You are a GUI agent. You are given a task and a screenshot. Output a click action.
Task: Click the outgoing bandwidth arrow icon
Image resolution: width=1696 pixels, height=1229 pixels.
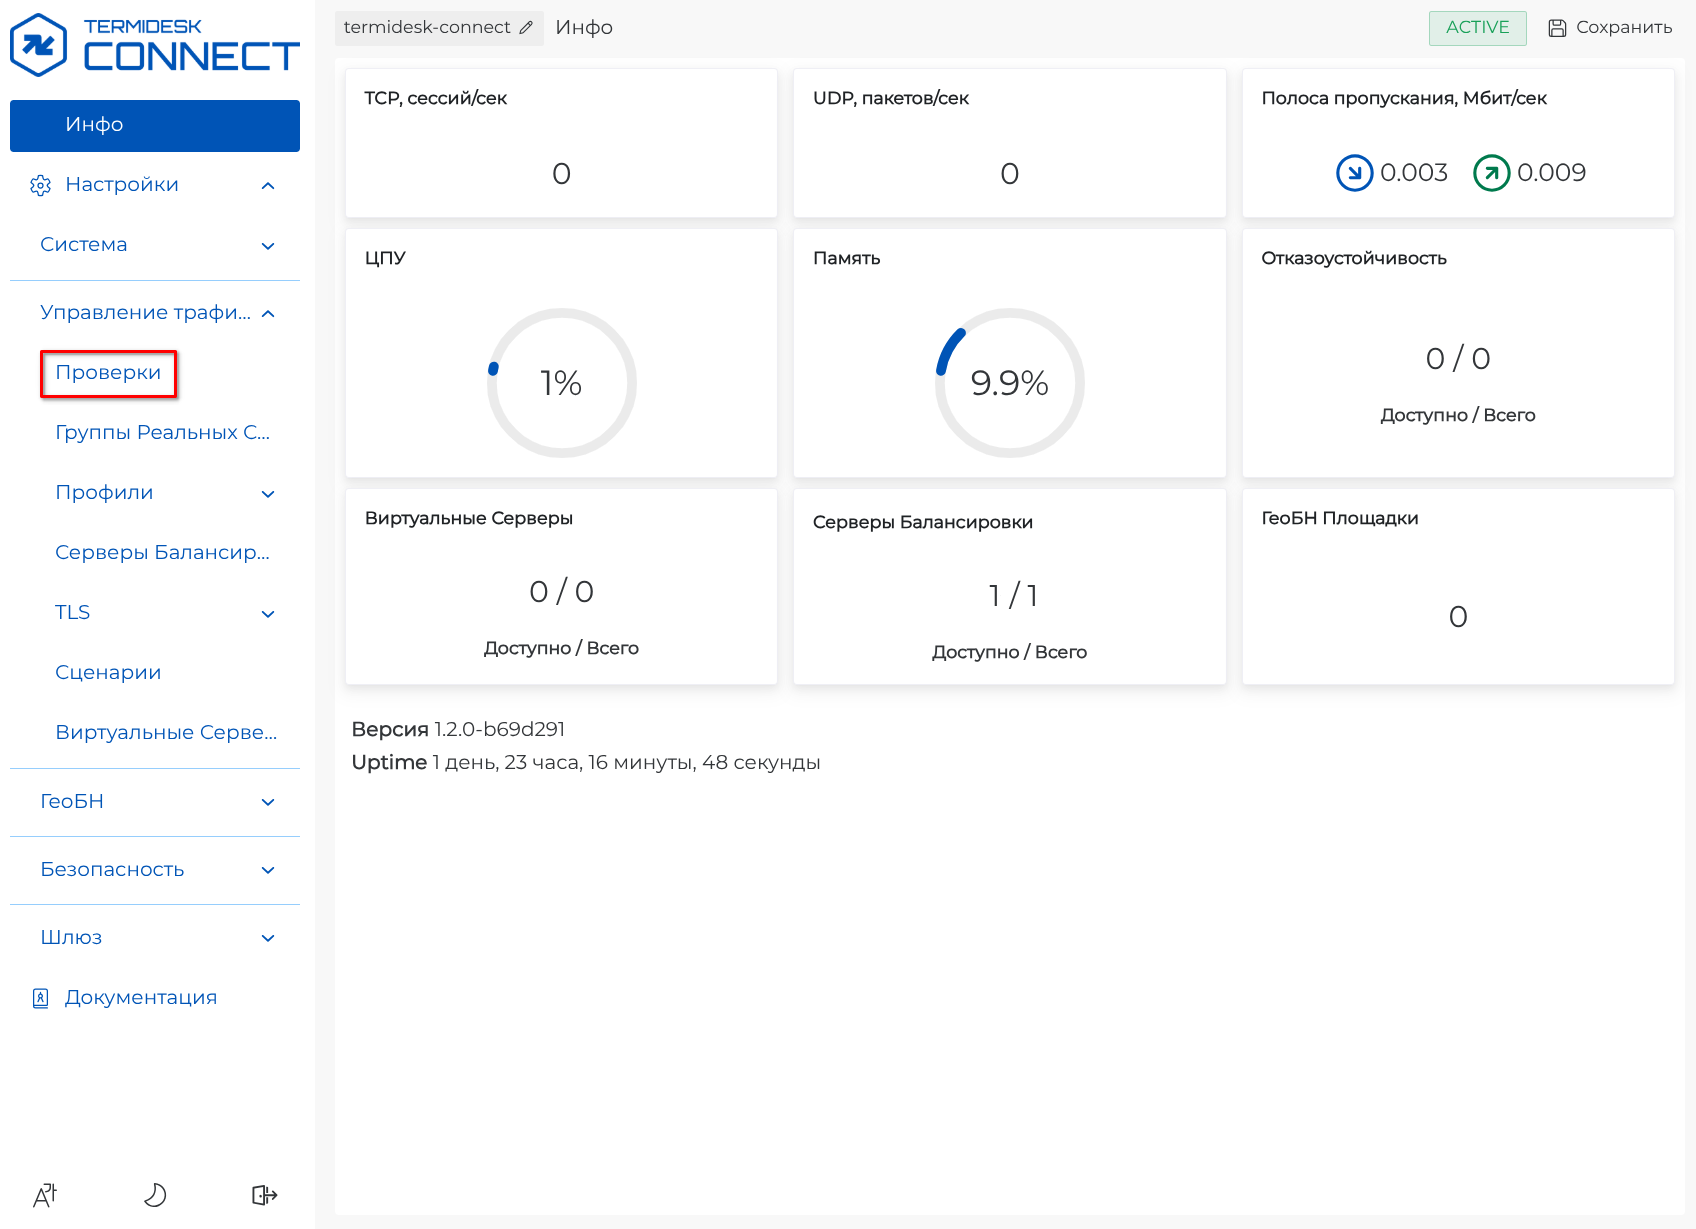click(1491, 173)
